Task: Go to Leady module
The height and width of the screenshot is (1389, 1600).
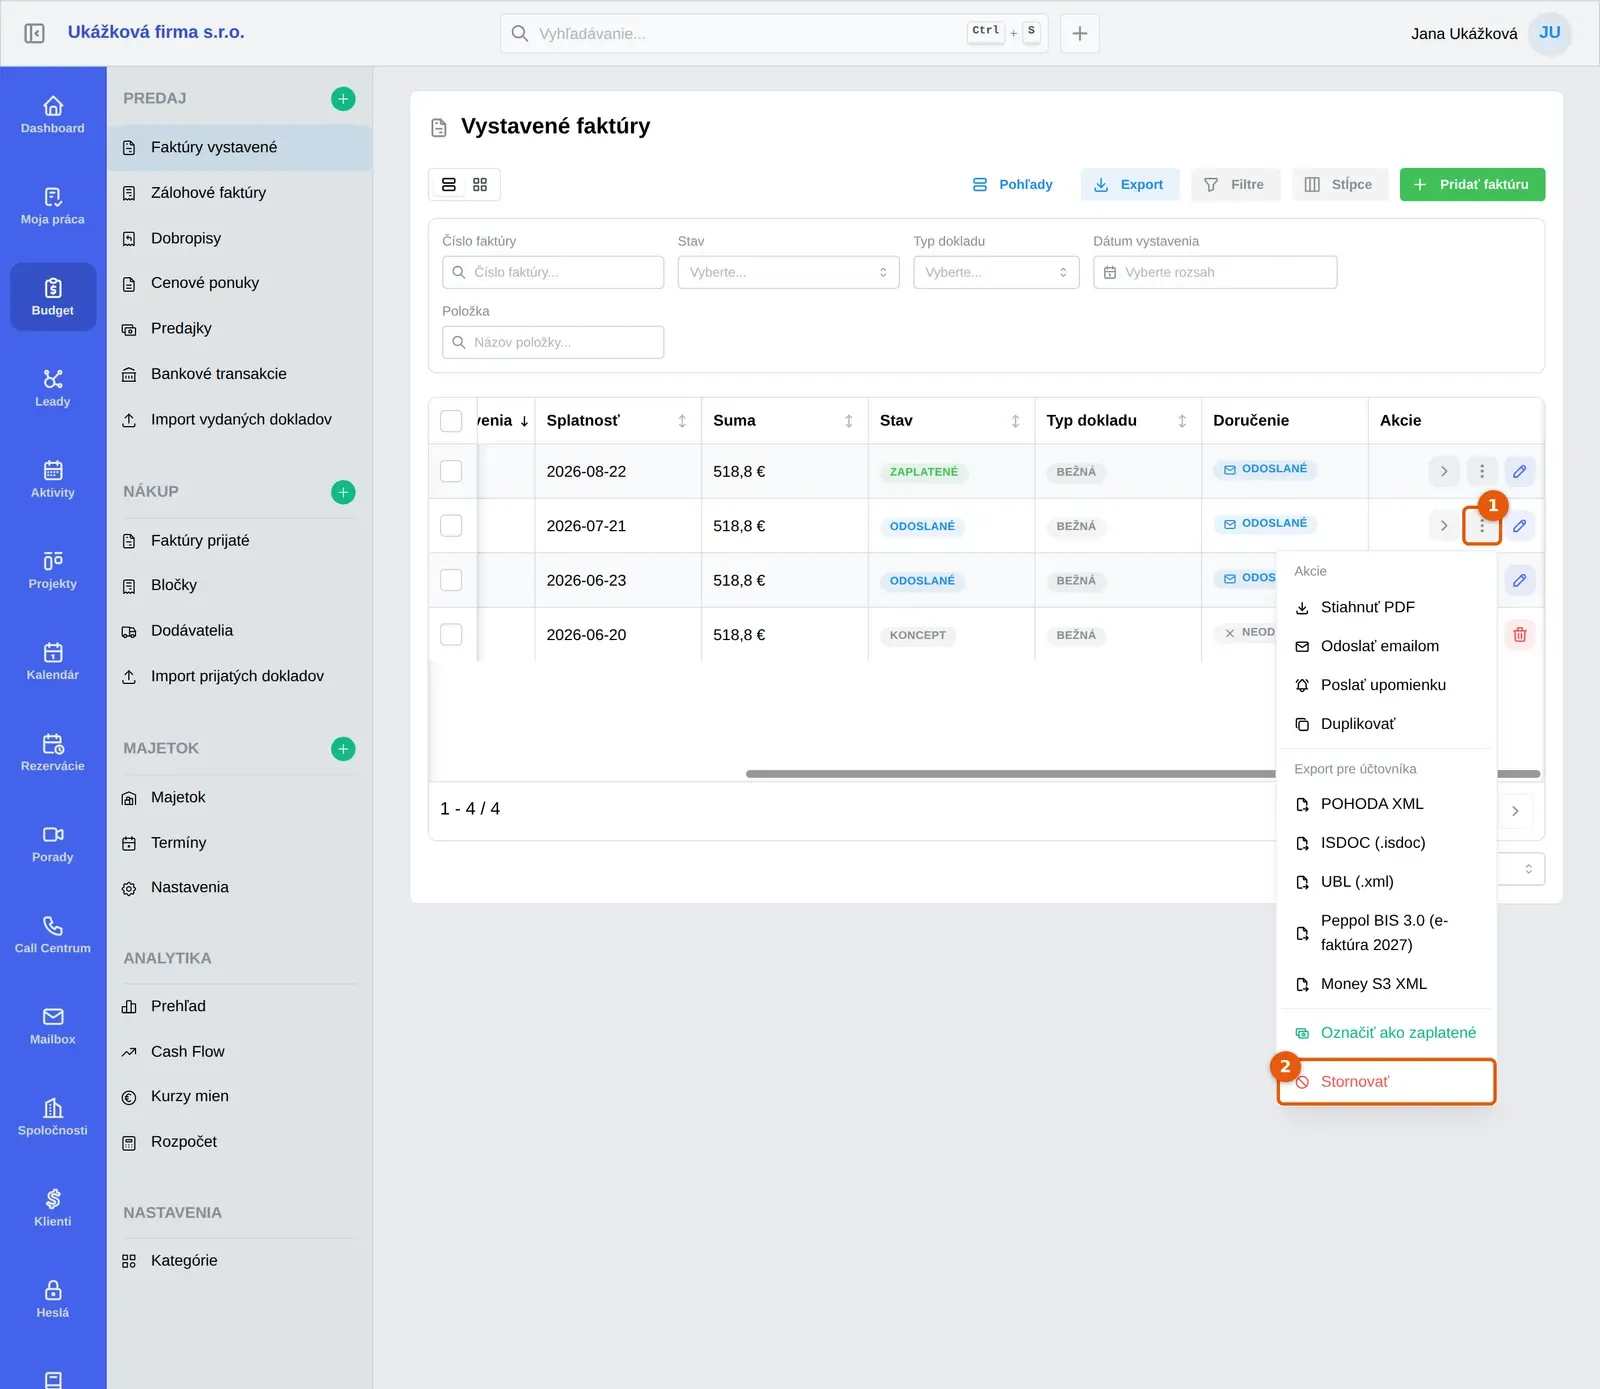Action: click(53, 388)
